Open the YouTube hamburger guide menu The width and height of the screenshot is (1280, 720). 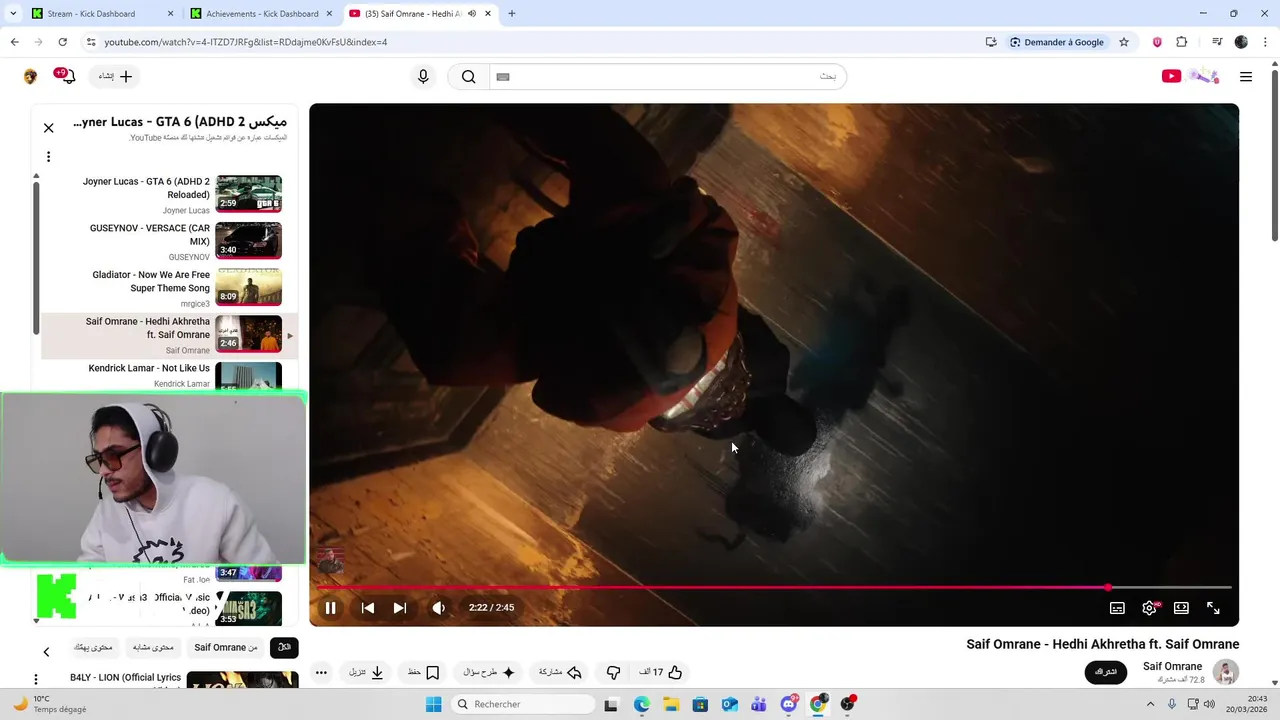(x=1246, y=77)
